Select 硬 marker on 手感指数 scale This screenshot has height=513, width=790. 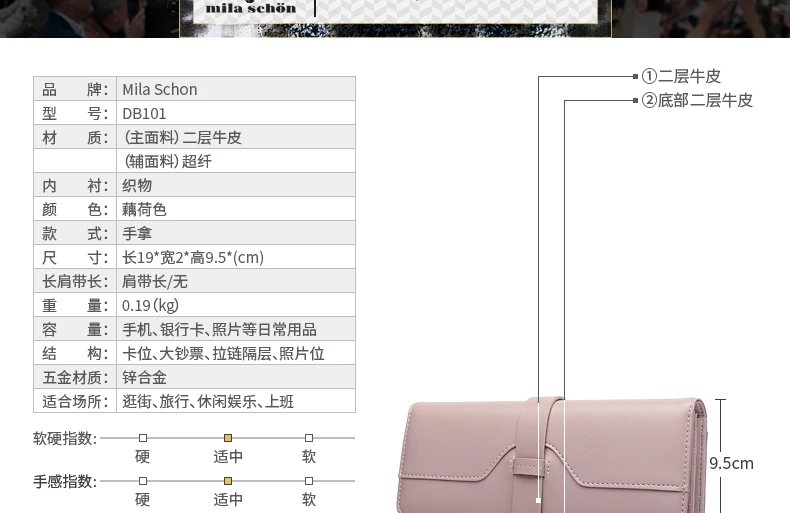[143, 481]
